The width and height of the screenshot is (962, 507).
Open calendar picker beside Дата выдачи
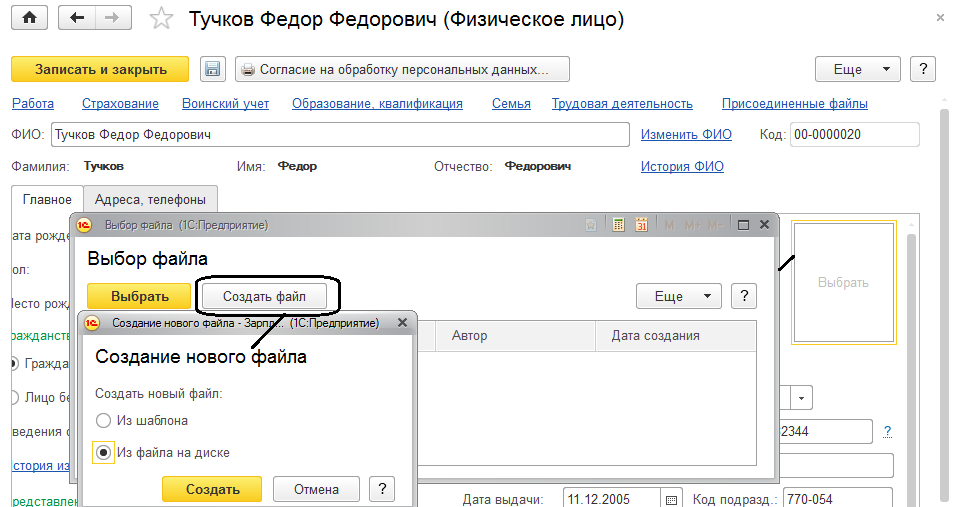click(671, 499)
